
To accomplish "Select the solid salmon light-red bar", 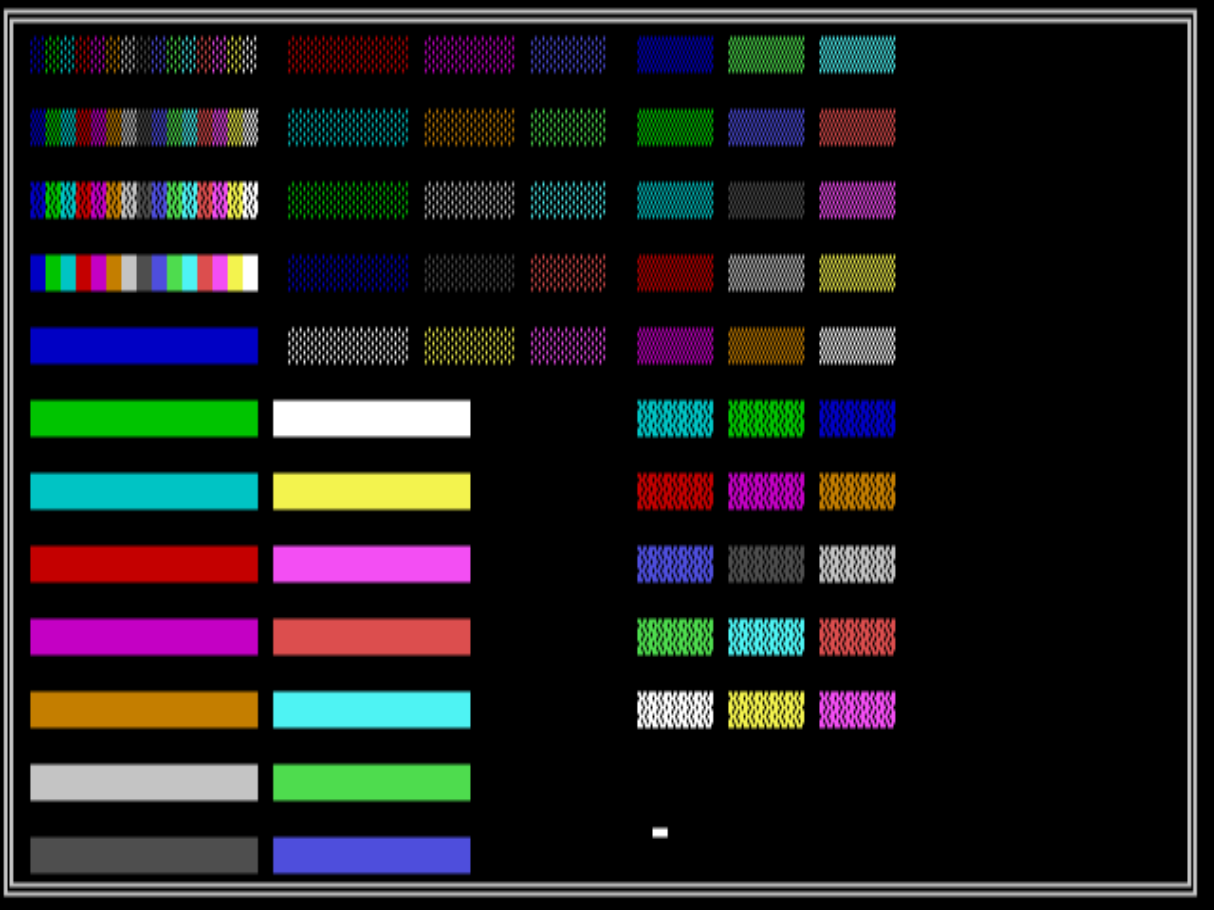I will pos(371,637).
